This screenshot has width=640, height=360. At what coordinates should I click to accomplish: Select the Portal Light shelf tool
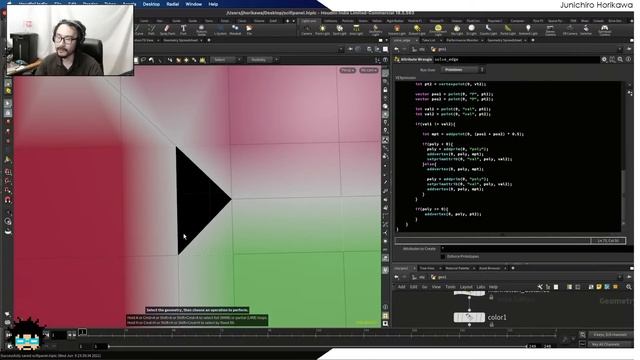pos(508,30)
